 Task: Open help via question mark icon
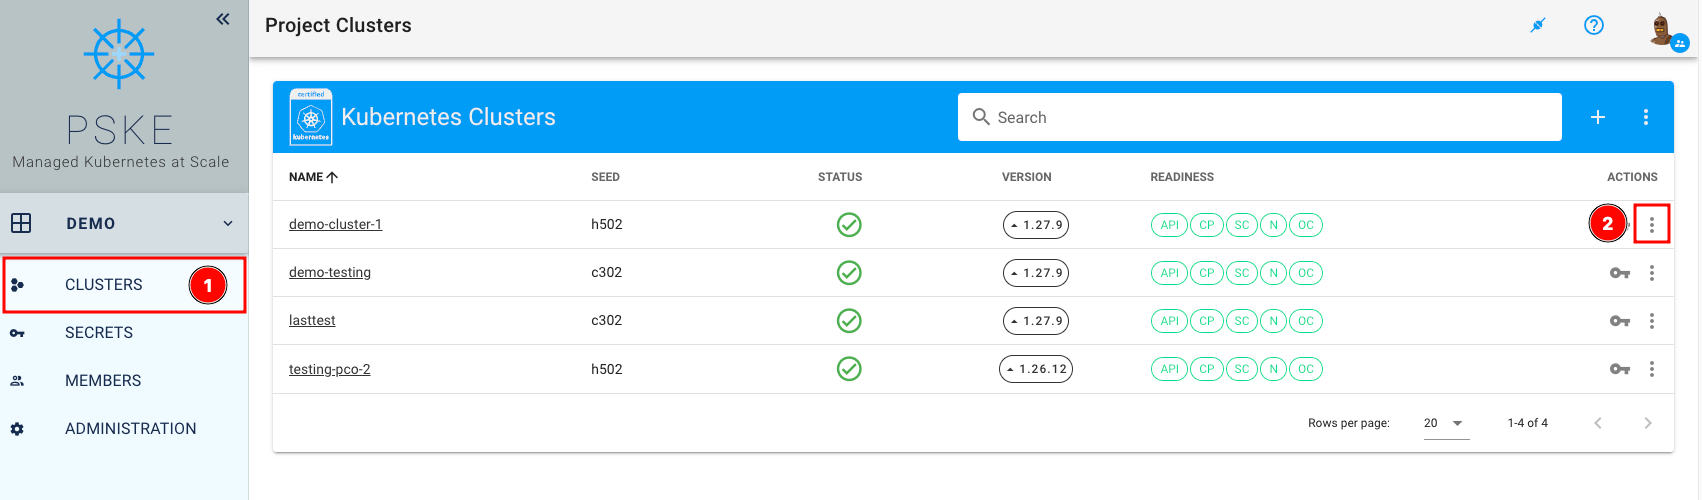1594,25
